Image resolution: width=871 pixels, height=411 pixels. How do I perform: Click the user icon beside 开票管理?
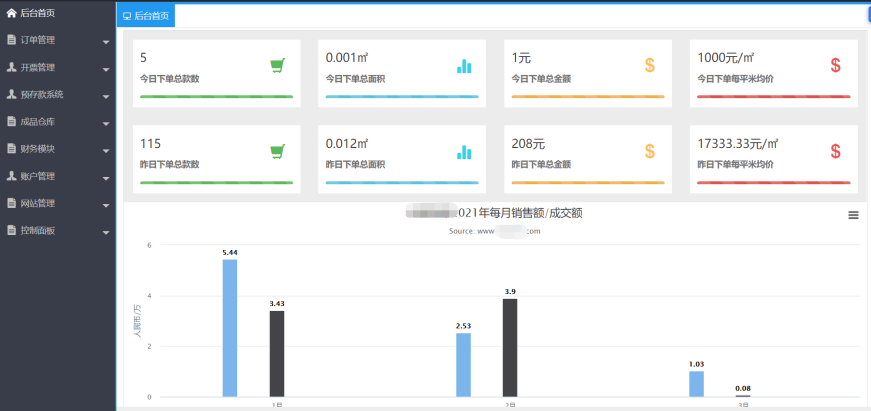tap(11, 68)
